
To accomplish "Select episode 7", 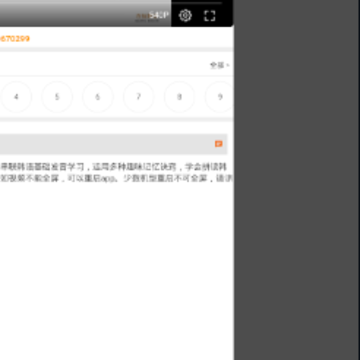I will (x=139, y=97).
